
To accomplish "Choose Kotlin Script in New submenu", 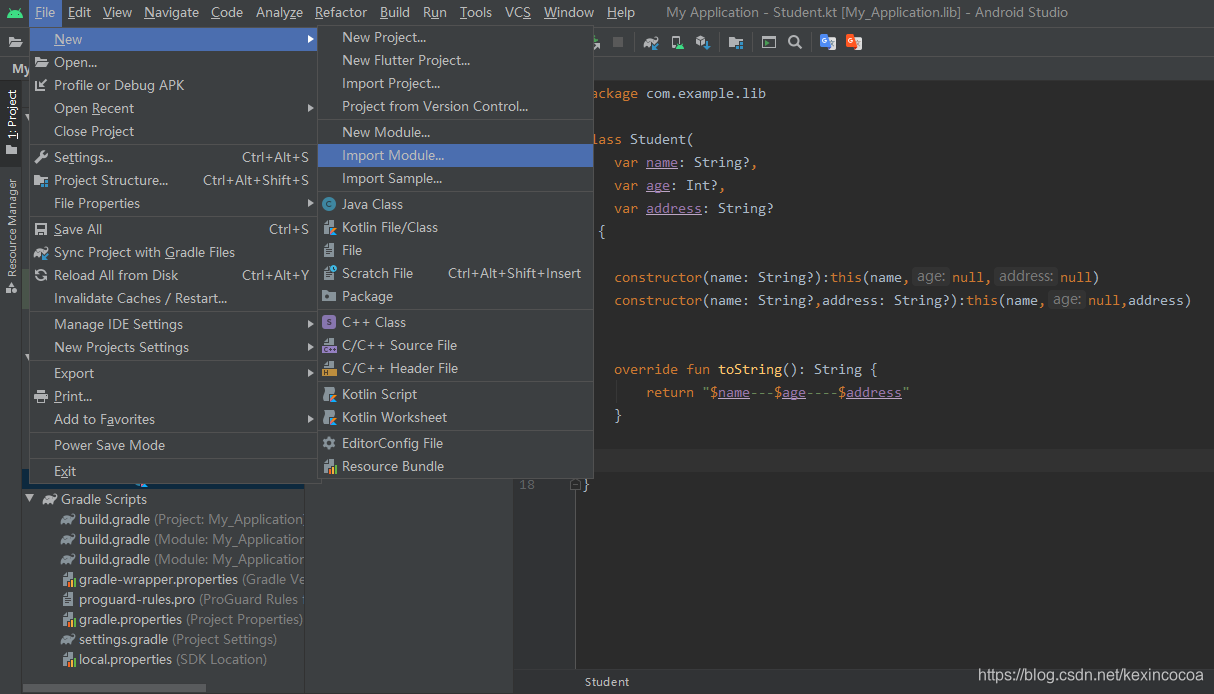I will (x=456, y=394).
